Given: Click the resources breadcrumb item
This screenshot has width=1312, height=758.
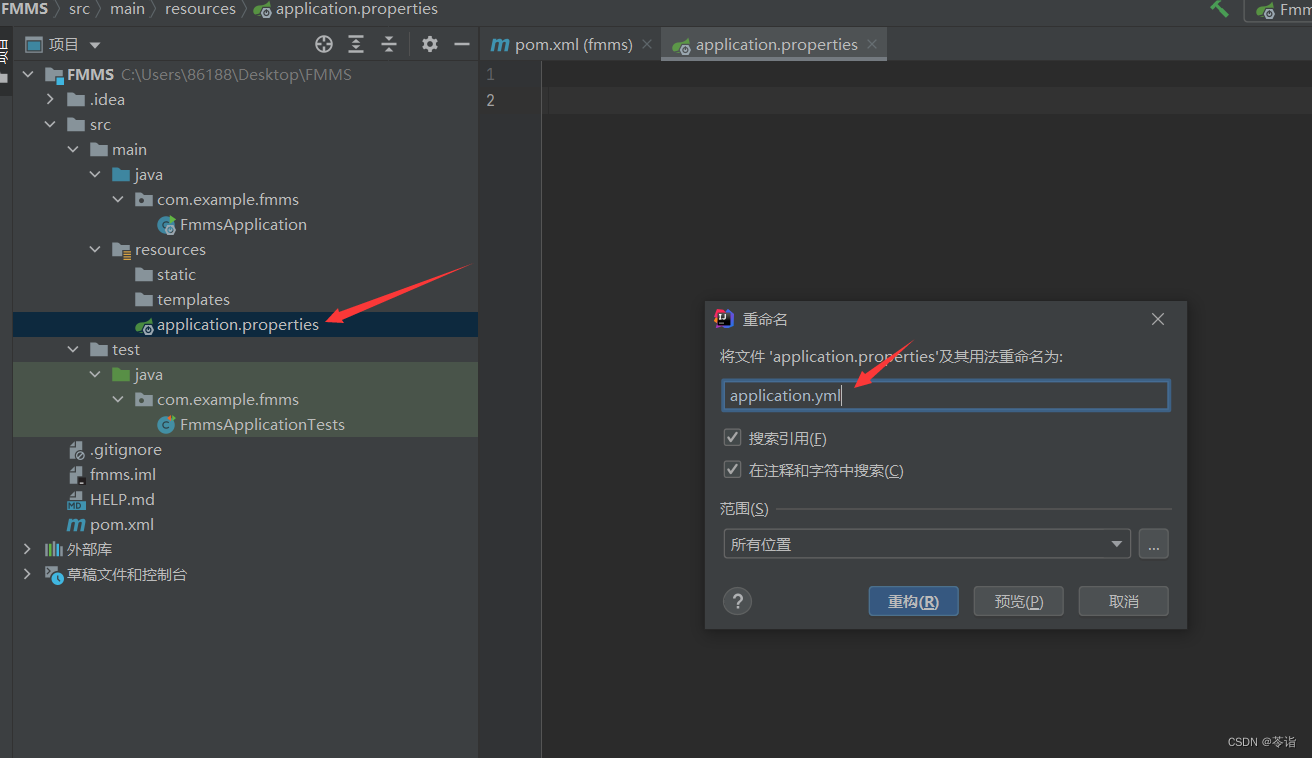Looking at the screenshot, I should tap(200, 9).
